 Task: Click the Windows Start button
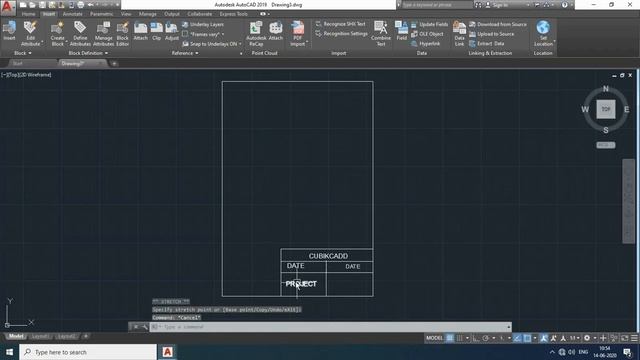pos(9,352)
